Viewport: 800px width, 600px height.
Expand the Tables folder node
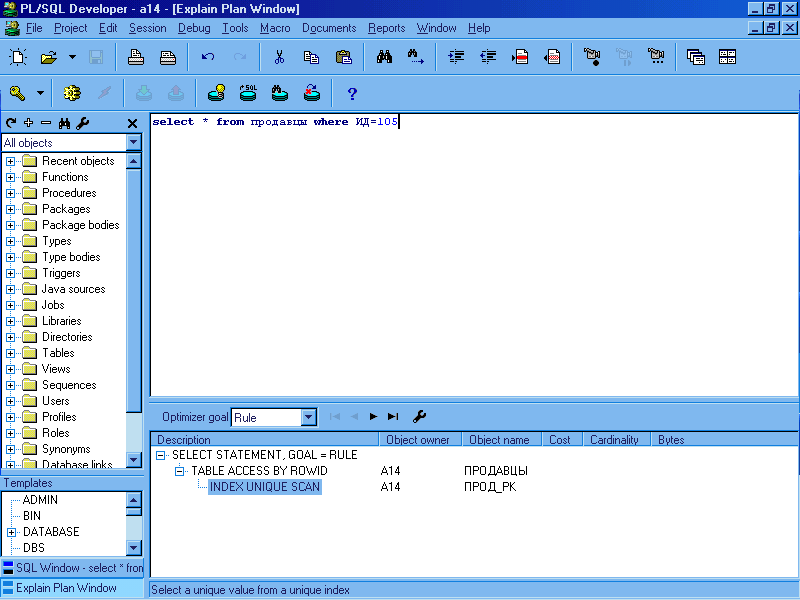[x=10, y=353]
